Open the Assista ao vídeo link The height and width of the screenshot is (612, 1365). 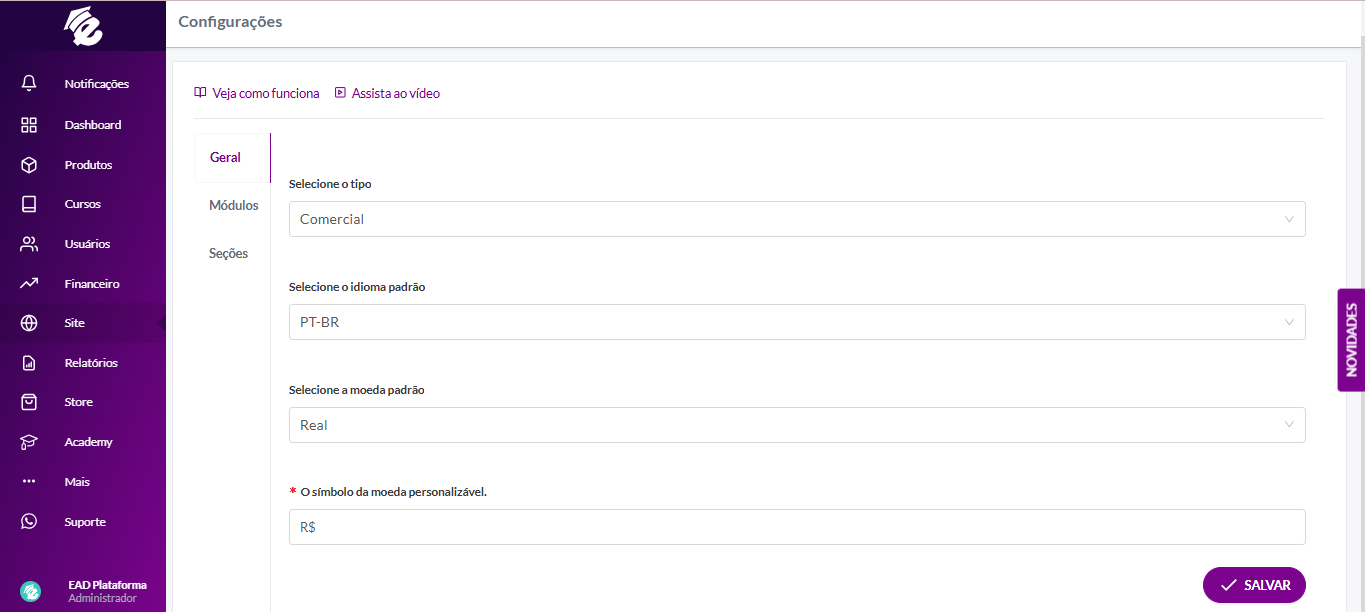click(396, 93)
